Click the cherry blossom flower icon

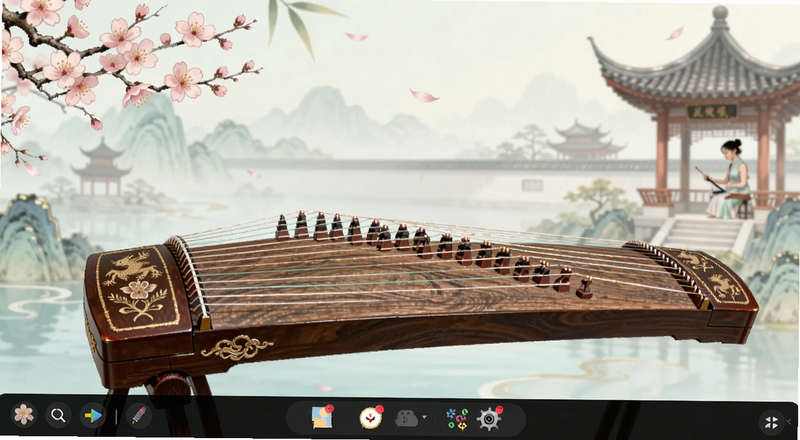tap(23, 414)
